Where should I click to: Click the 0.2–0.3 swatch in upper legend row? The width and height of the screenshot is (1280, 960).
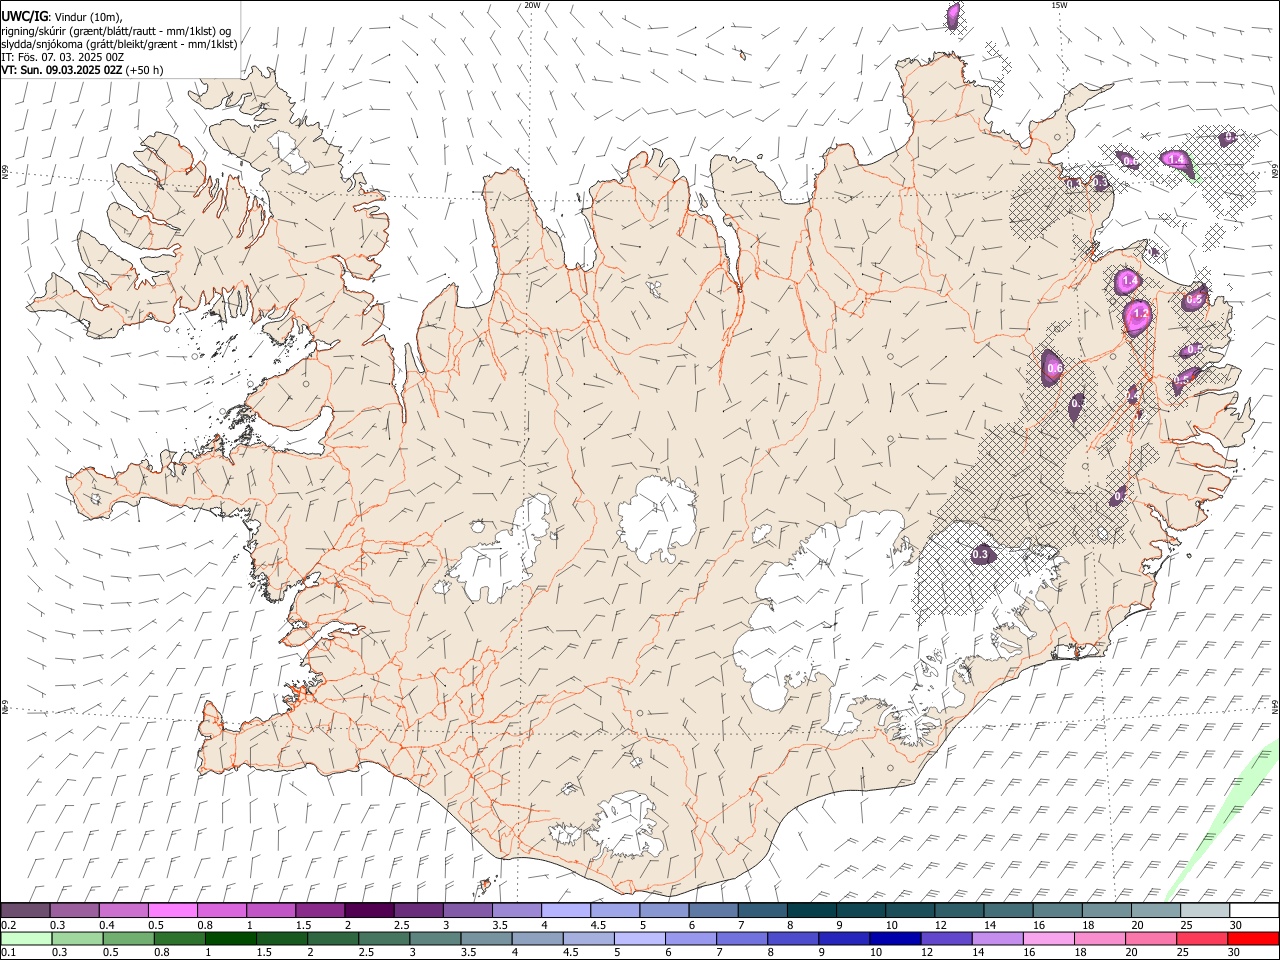point(26,911)
